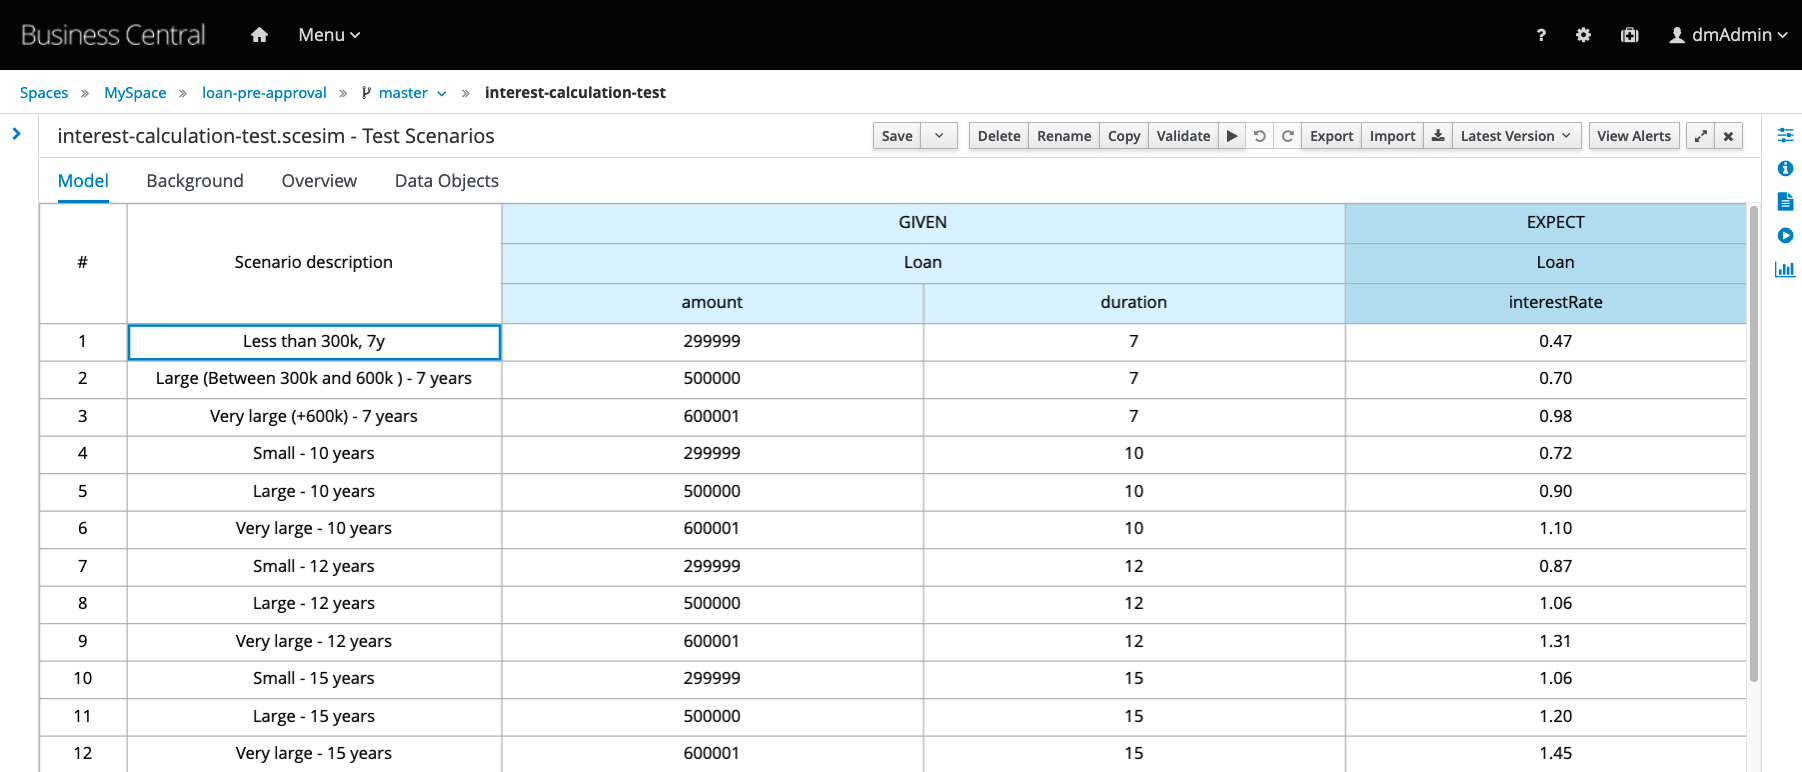Open the document icon in right dock
Viewport: 1802px width, 772px height.
tap(1785, 202)
